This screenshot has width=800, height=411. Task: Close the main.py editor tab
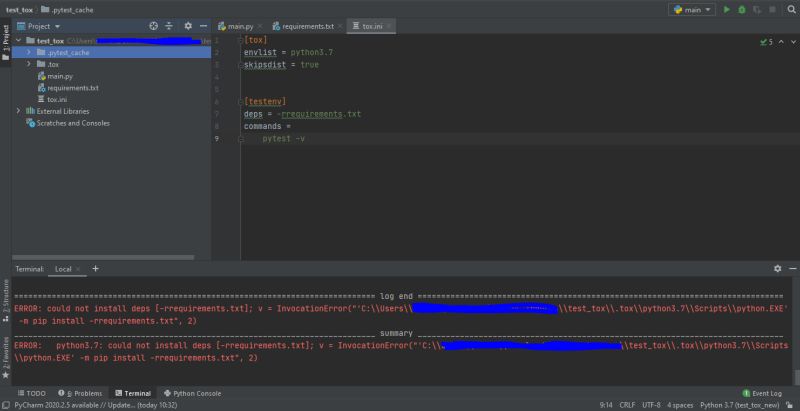click(x=259, y=26)
